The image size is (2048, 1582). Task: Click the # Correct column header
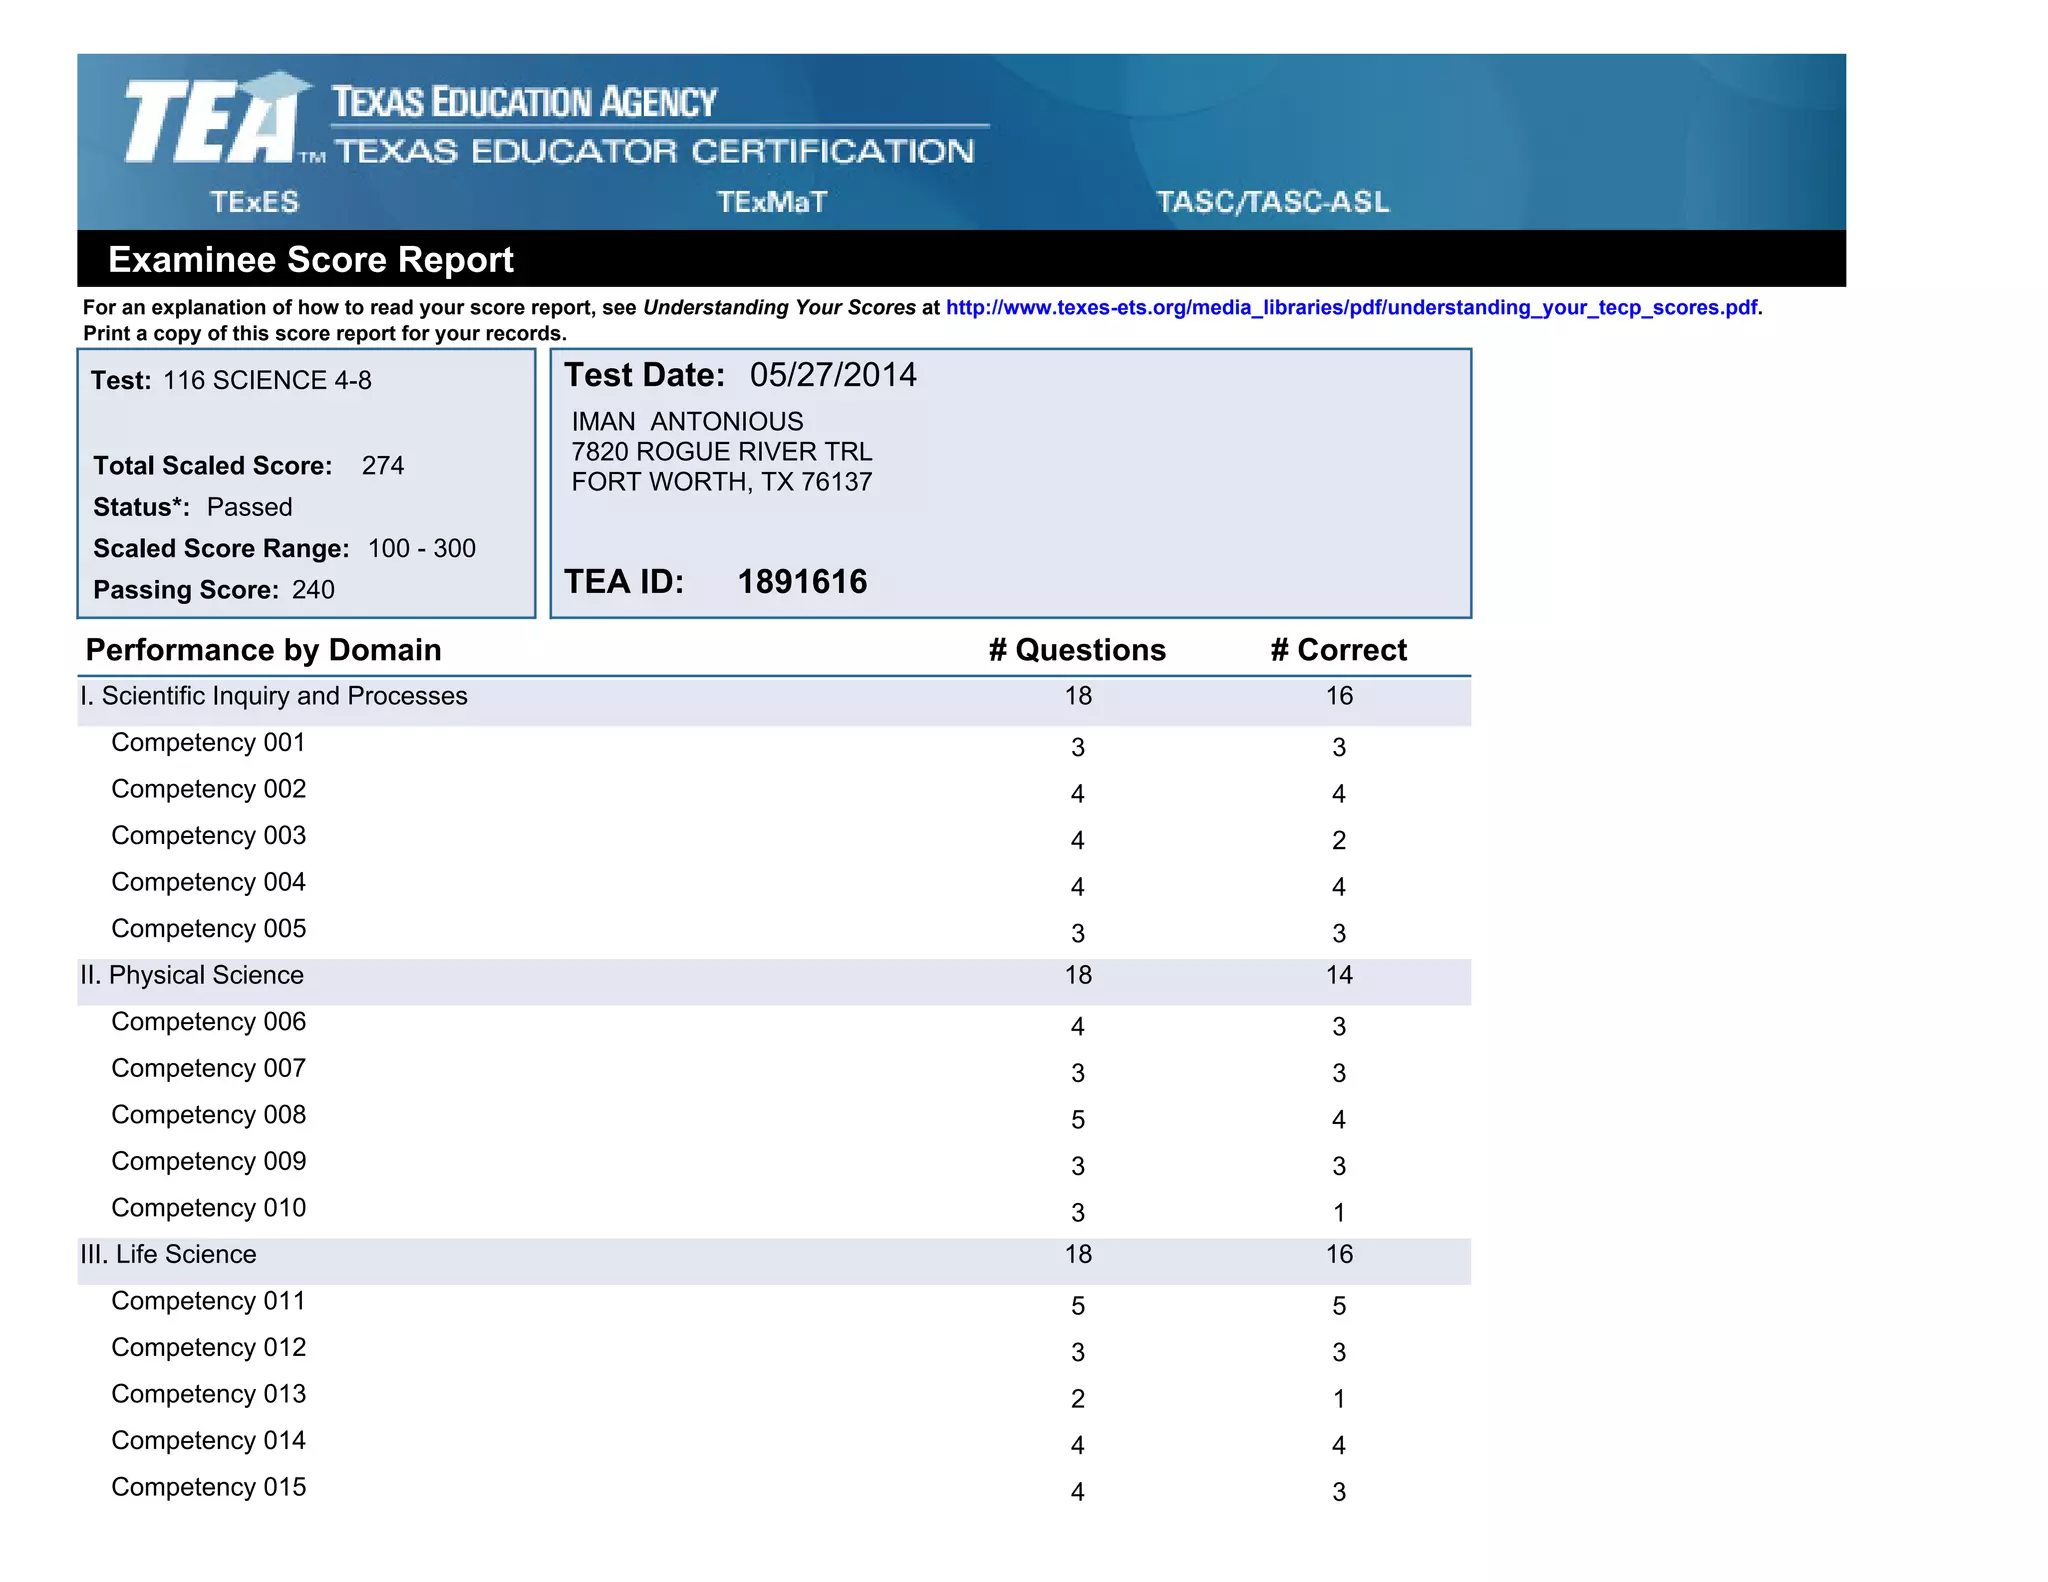(1338, 651)
